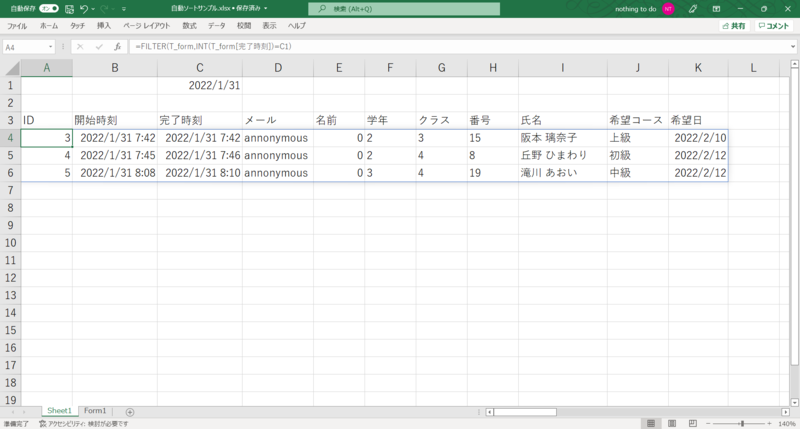Switch to the ヘルプ tab
The height and width of the screenshot is (429, 800).
(296, 26)
